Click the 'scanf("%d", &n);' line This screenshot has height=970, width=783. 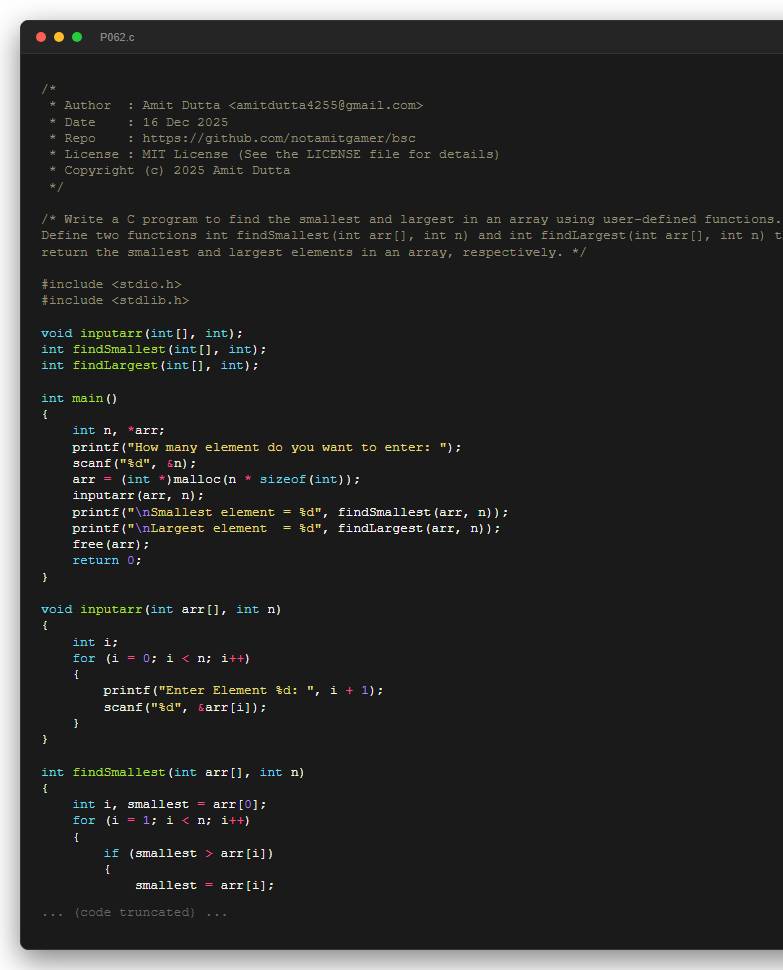pyautogui.click(x=134, y=463)
